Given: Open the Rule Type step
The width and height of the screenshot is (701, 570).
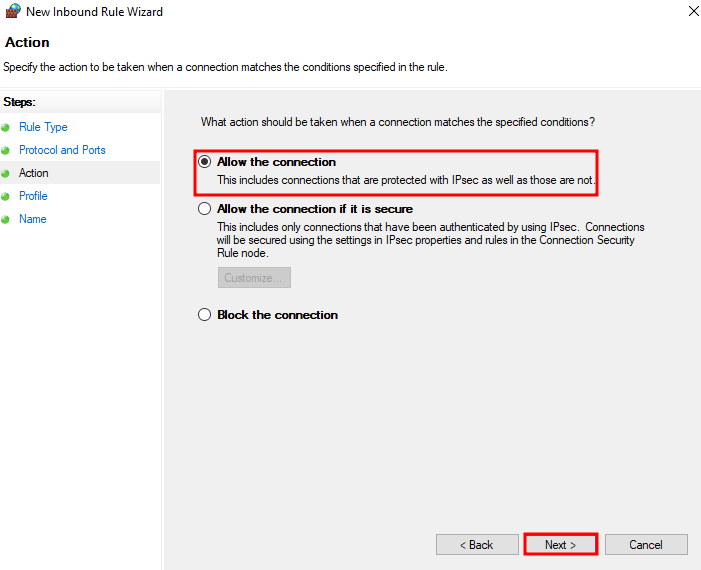Looking at the screenshot, I should tap(43, 127).
